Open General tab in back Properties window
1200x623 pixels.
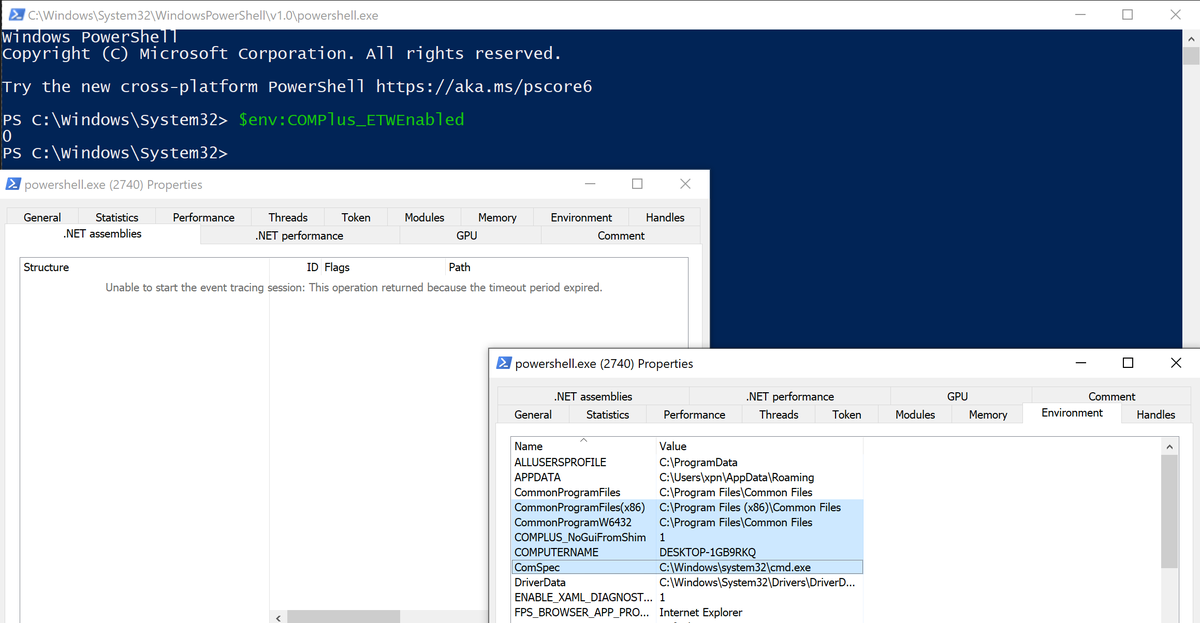click(42, 217)
